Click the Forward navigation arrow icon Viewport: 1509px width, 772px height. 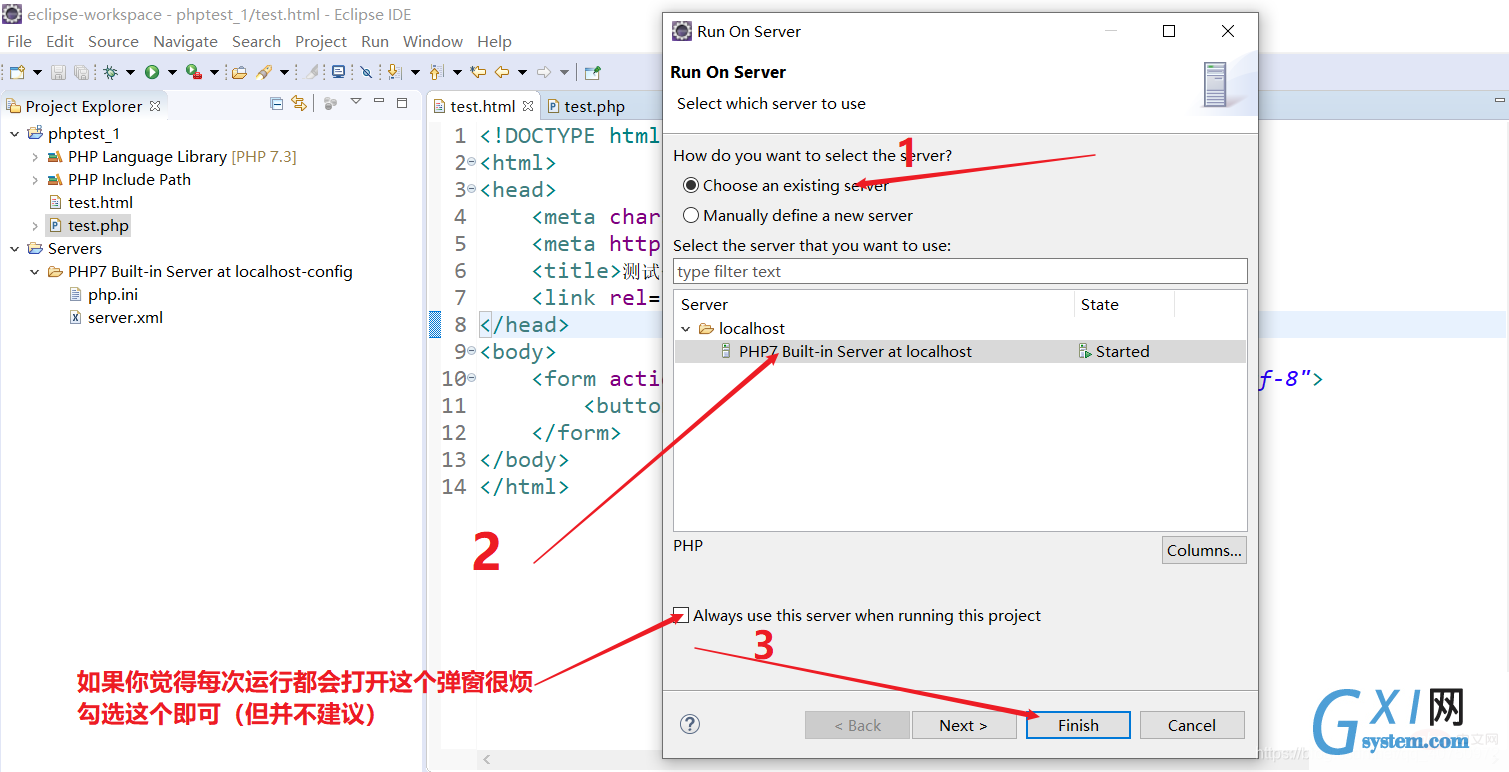coord(544,72)
